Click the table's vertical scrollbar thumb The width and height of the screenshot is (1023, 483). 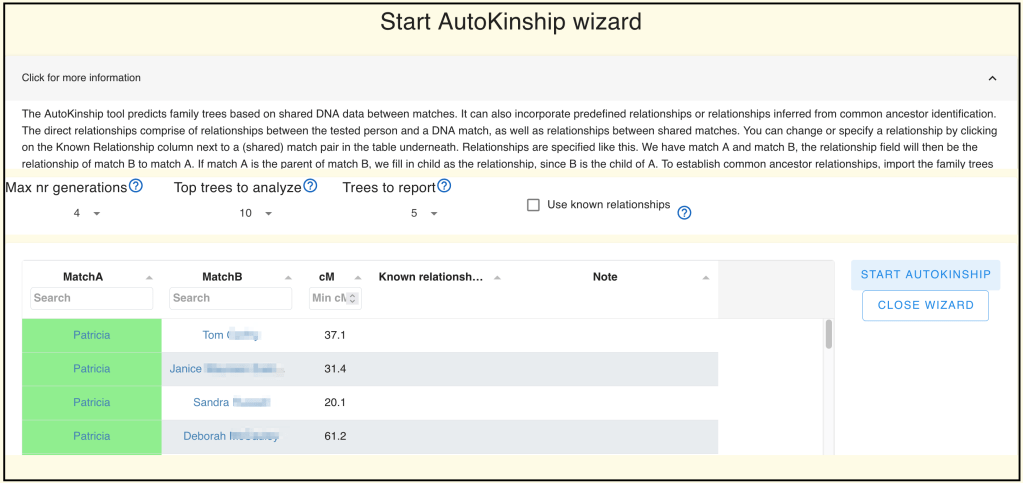click(x=828, y=335)
